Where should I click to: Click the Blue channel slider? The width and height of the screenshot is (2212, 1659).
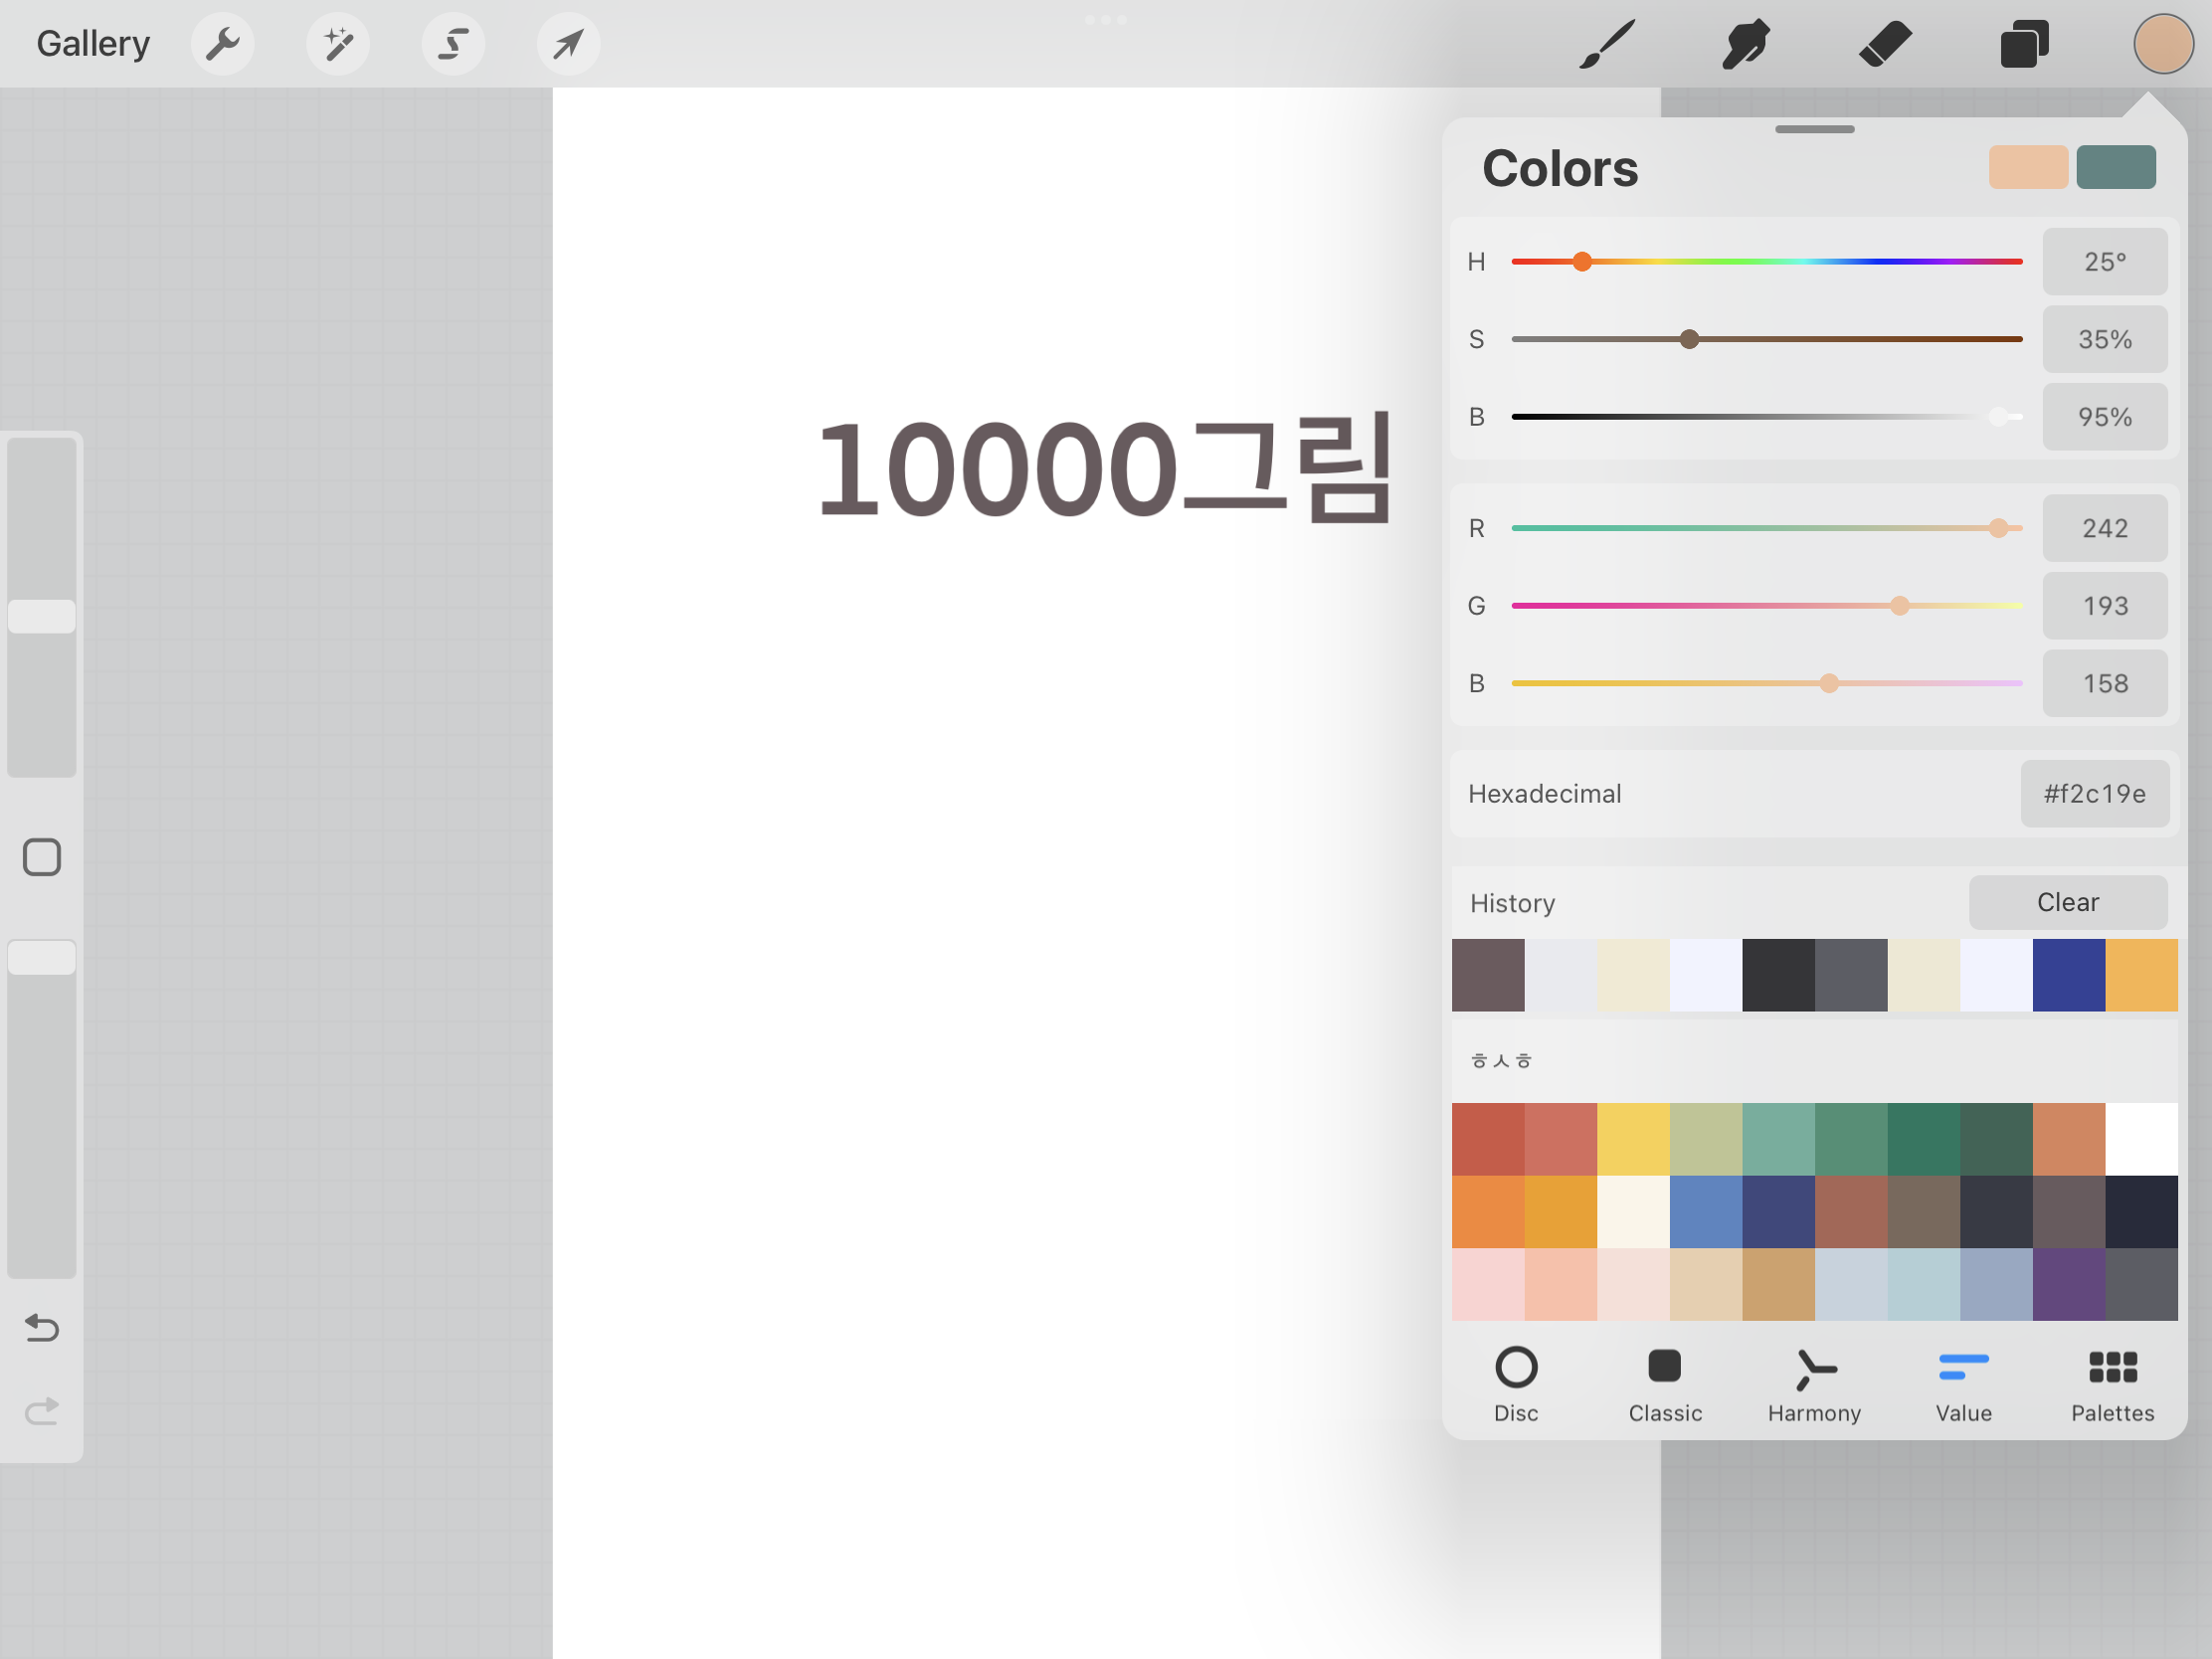pos(1767,684)
